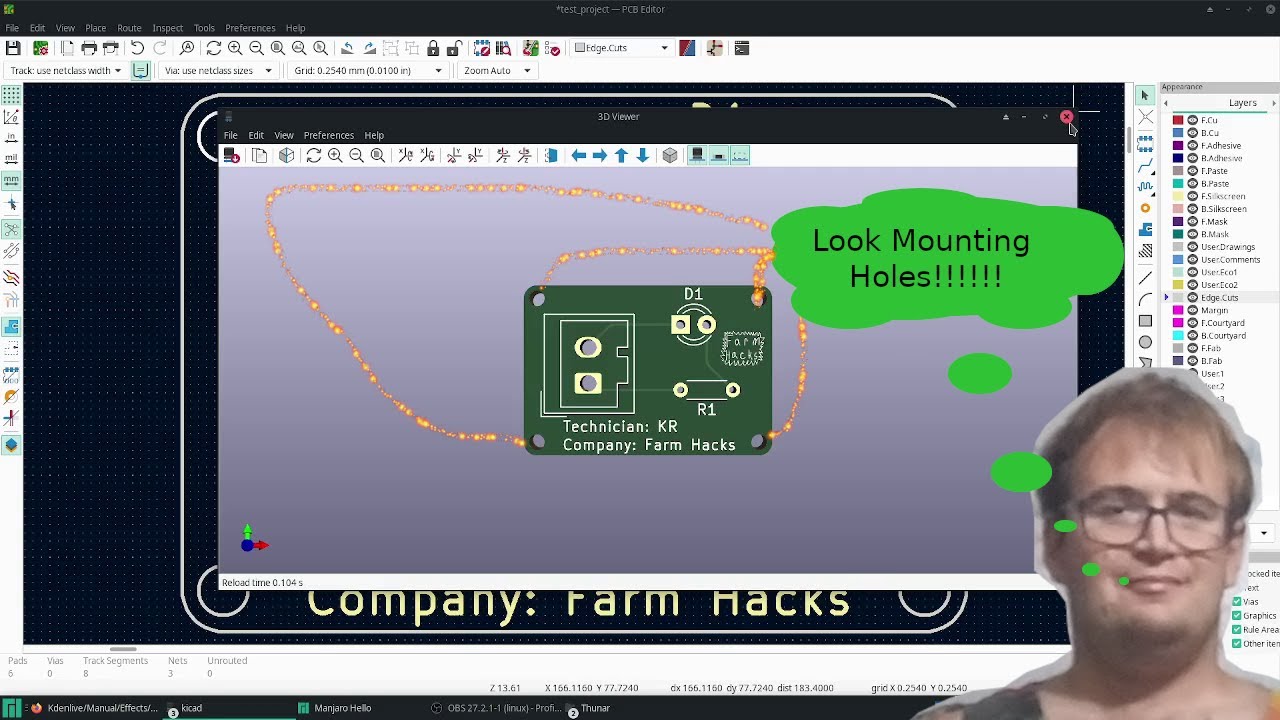The width and height of the screenshot is (1280, 720).
Task: Open the Zoom Auto dropdown
Action: click(x=496, y=70)
